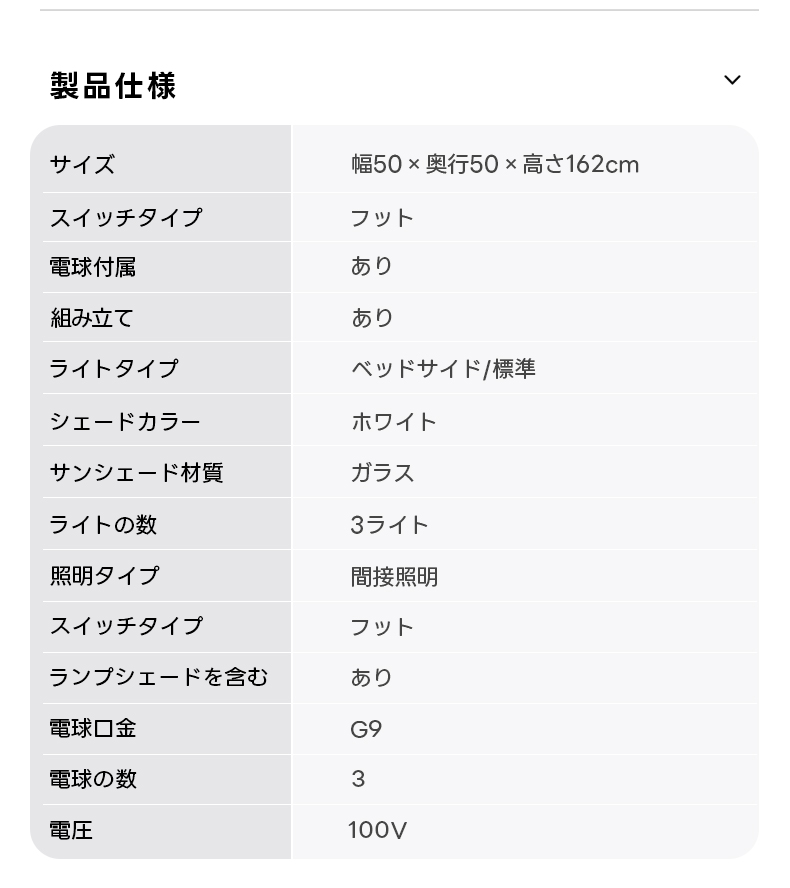This screenshot has height=888, width=790.
Task: Click the ライトの数 label
Action: 103,524
